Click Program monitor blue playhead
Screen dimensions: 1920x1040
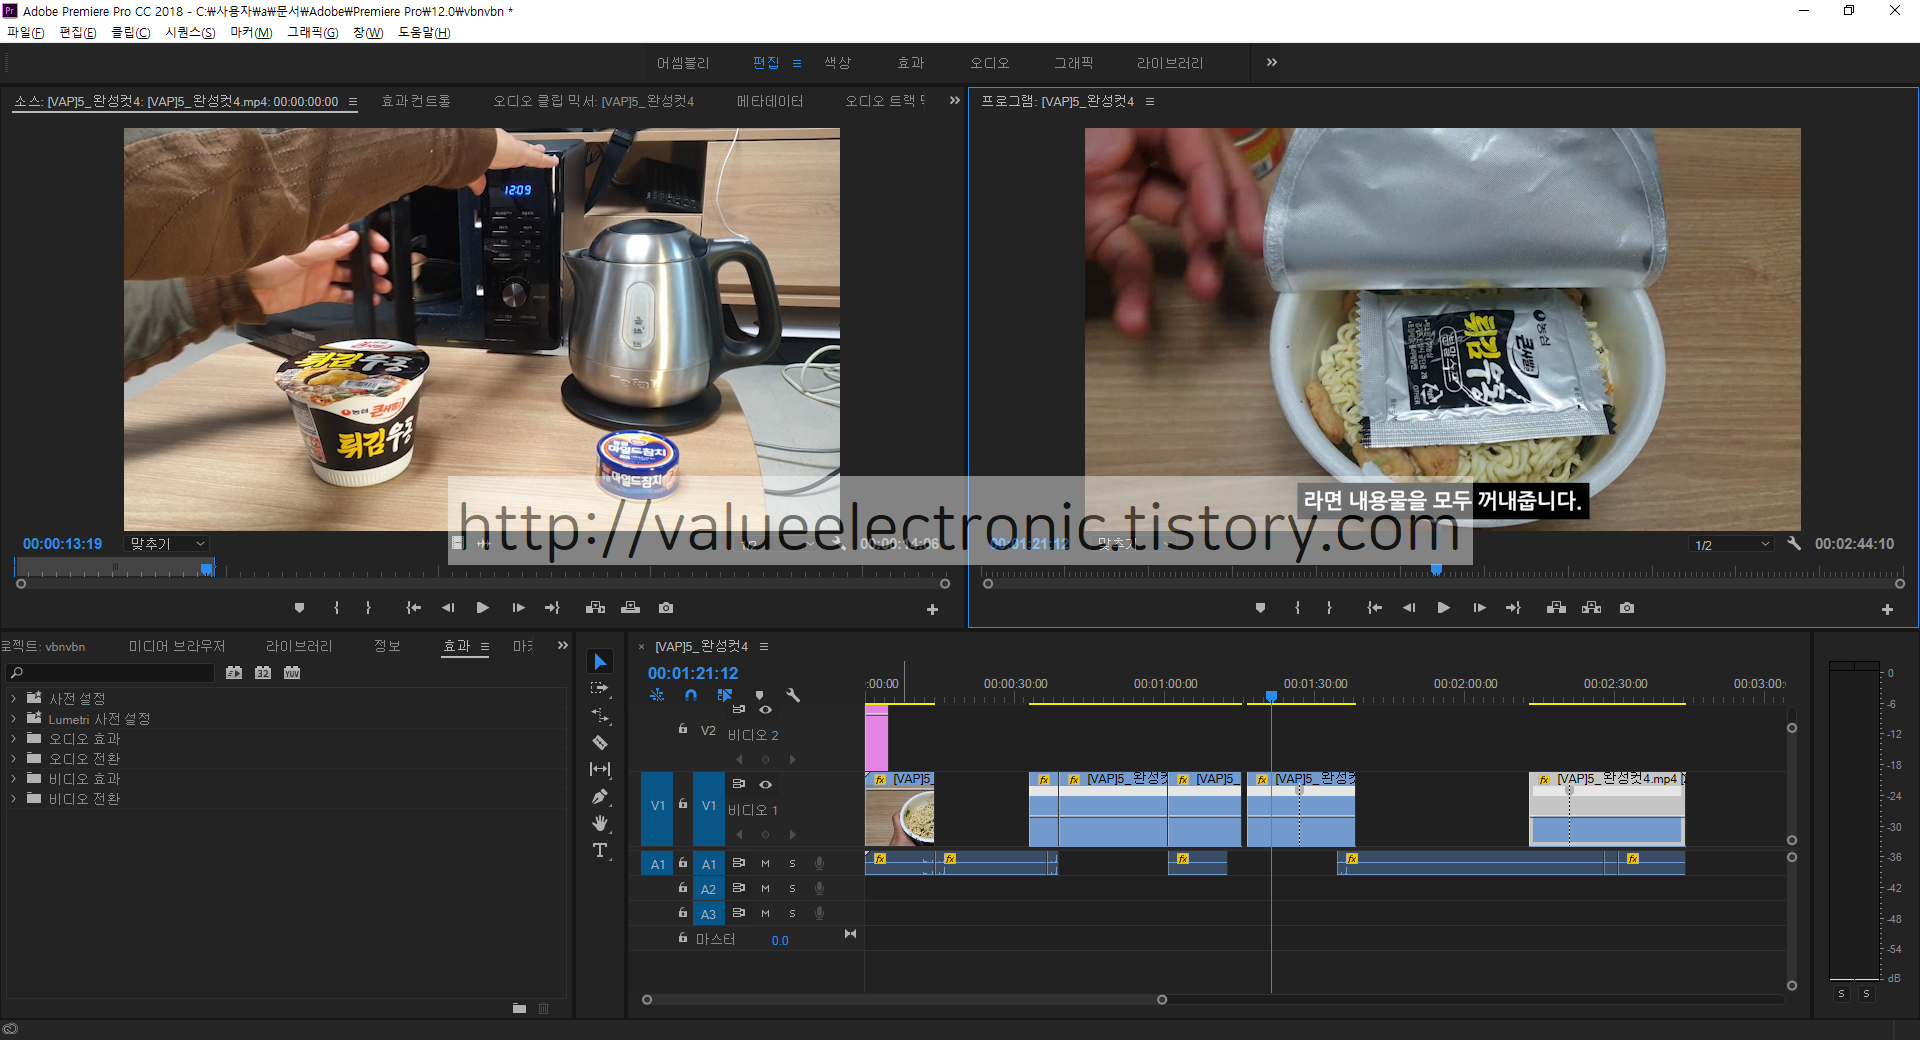click(x=1436, y=569)
